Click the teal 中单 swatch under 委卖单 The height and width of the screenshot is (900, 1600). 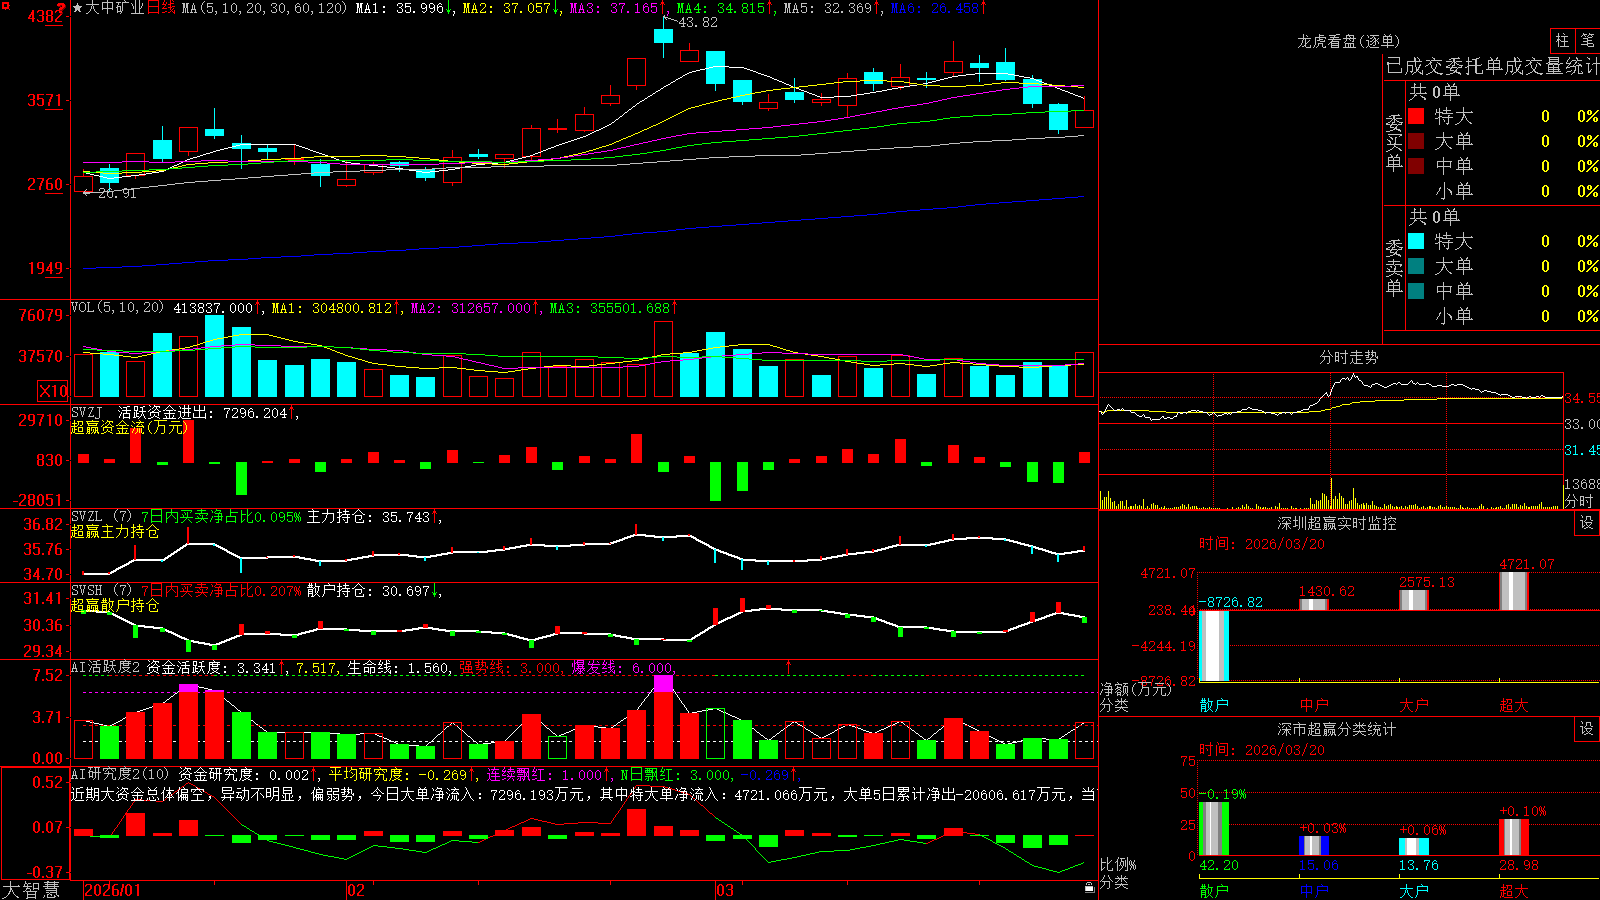point(1416,291)
